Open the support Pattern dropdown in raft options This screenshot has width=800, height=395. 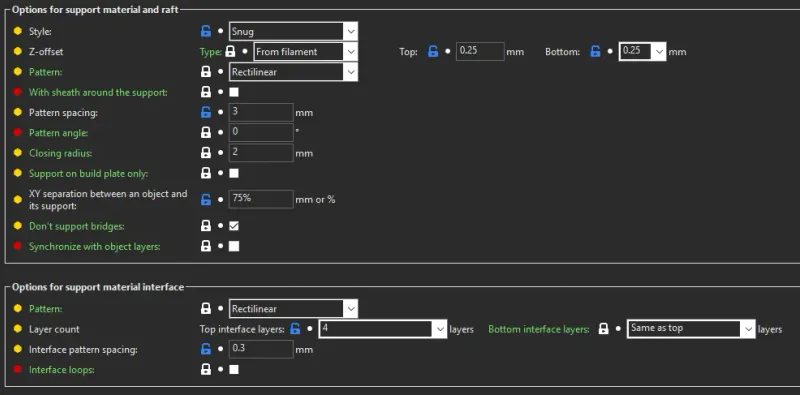tap(293, 72)
